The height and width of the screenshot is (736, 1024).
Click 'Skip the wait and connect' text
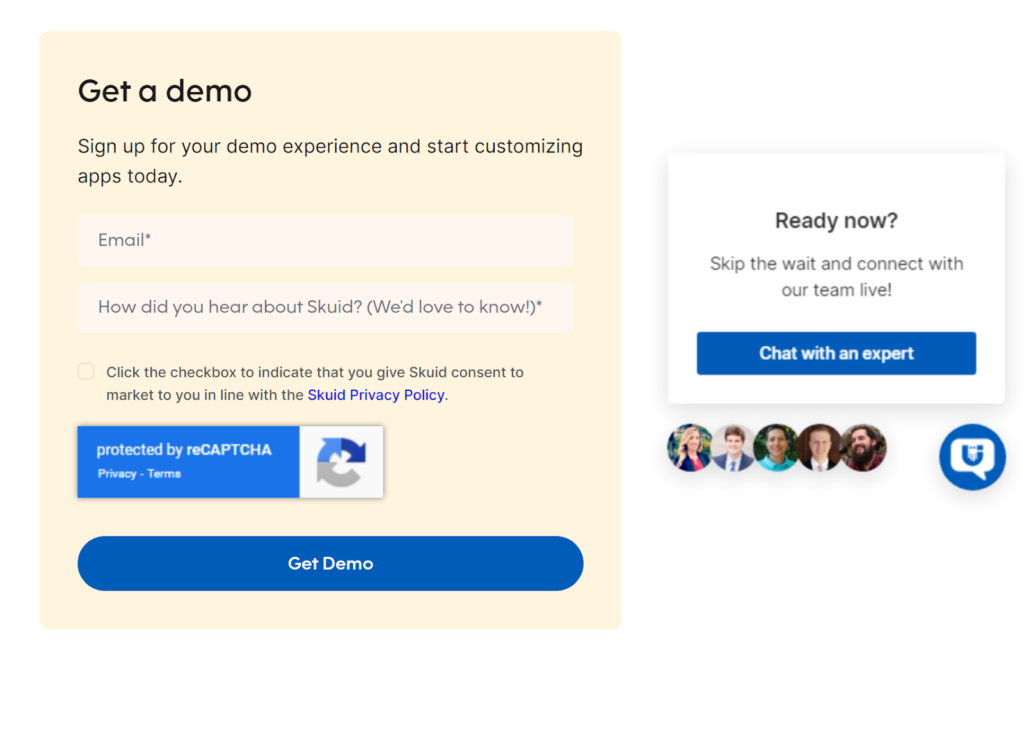836,277
